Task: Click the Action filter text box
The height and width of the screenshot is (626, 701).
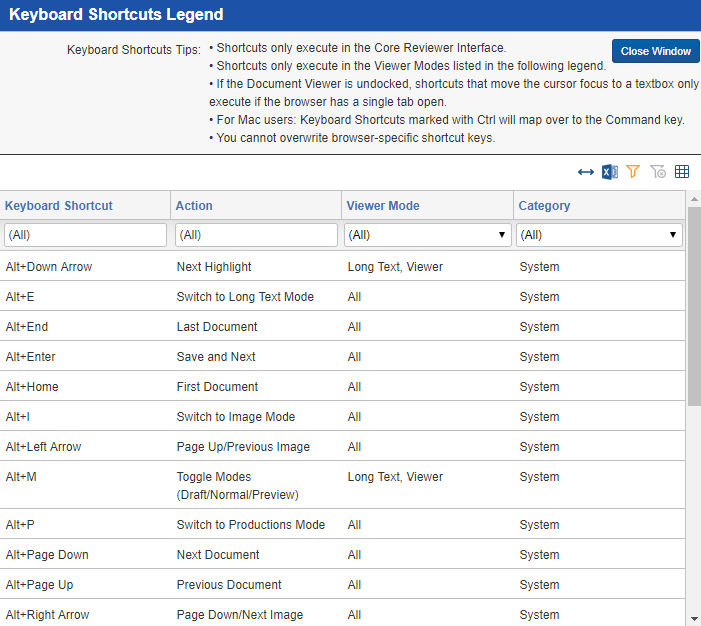Action: tap(256, 235)
